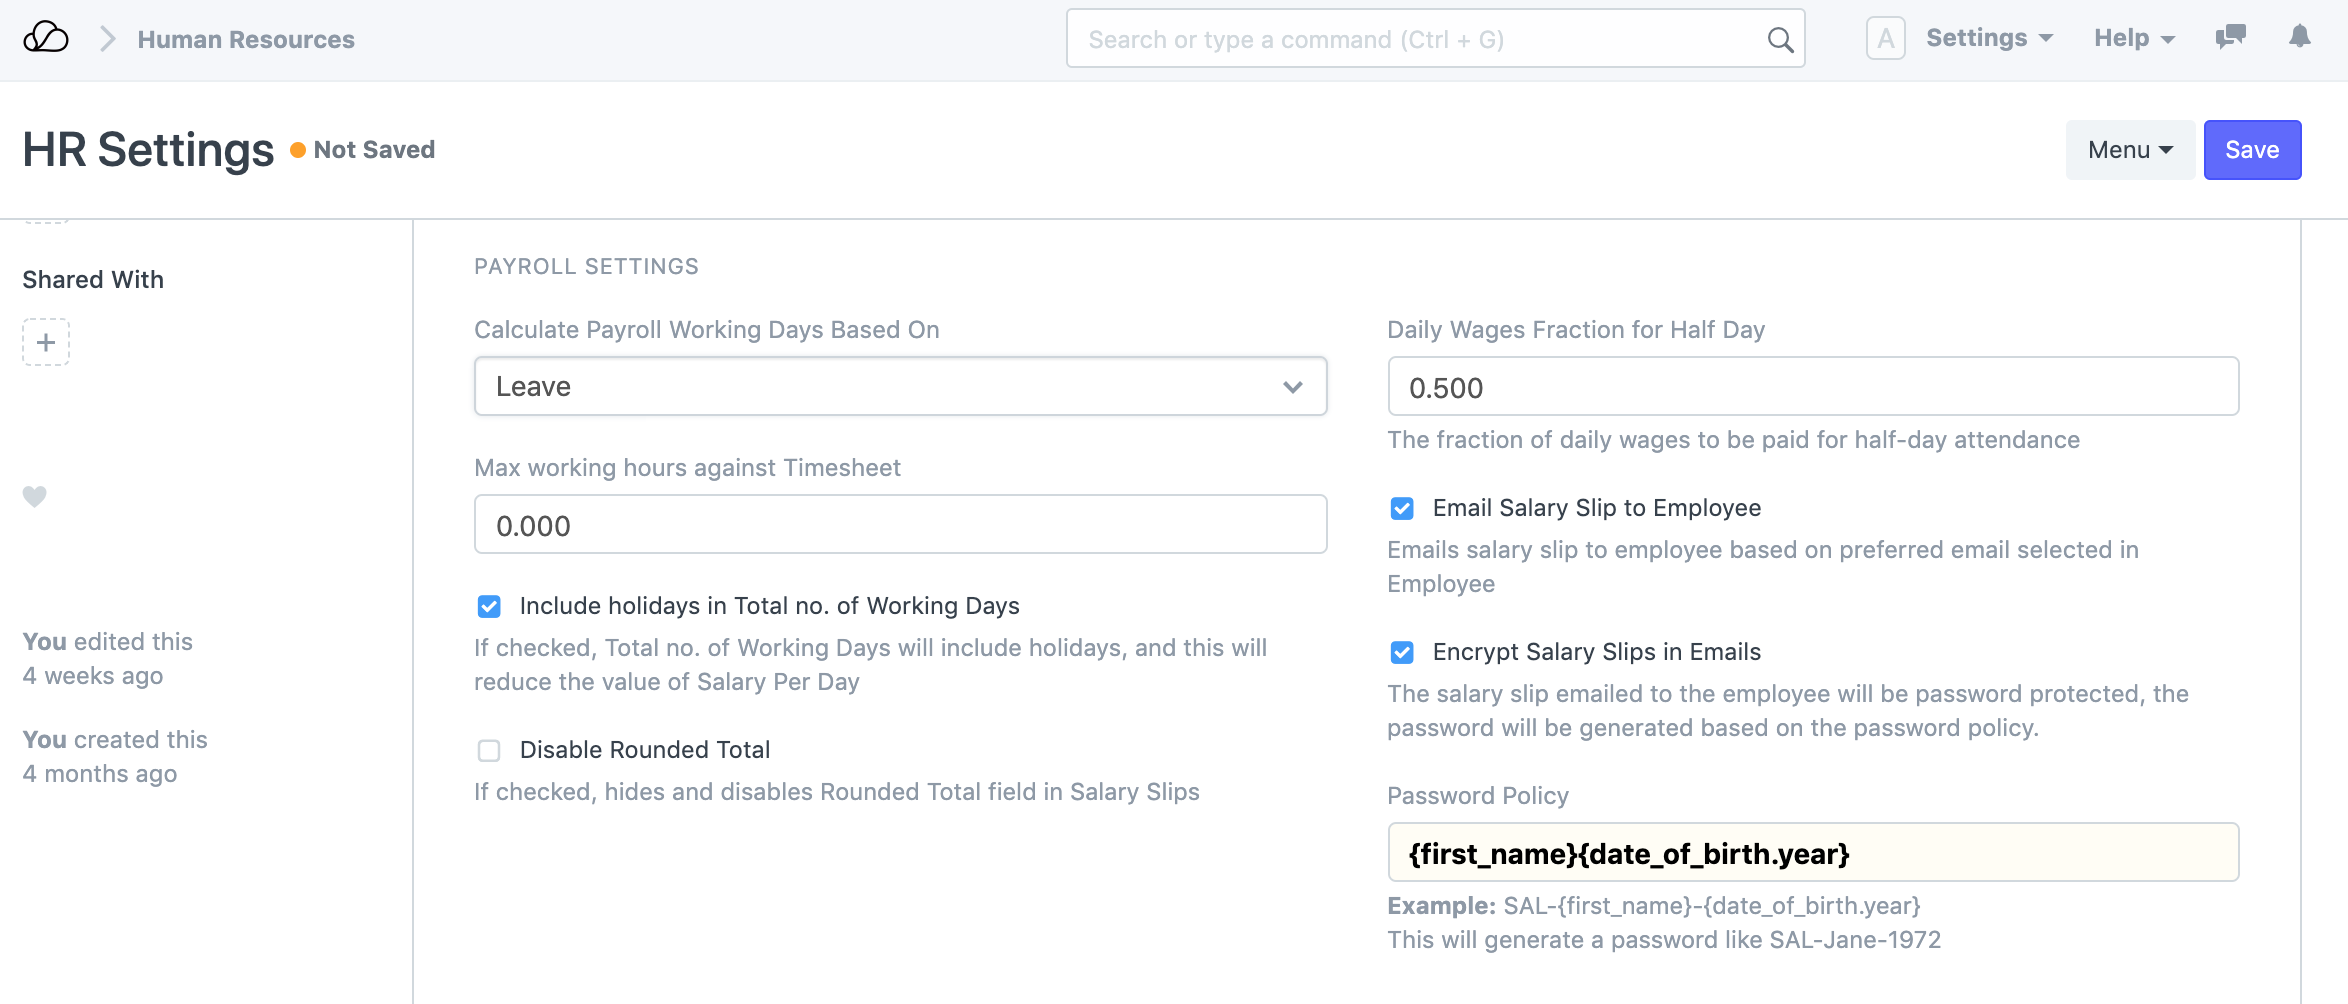Click the ERPNext cloud logo icon

[x=46, y=39]
